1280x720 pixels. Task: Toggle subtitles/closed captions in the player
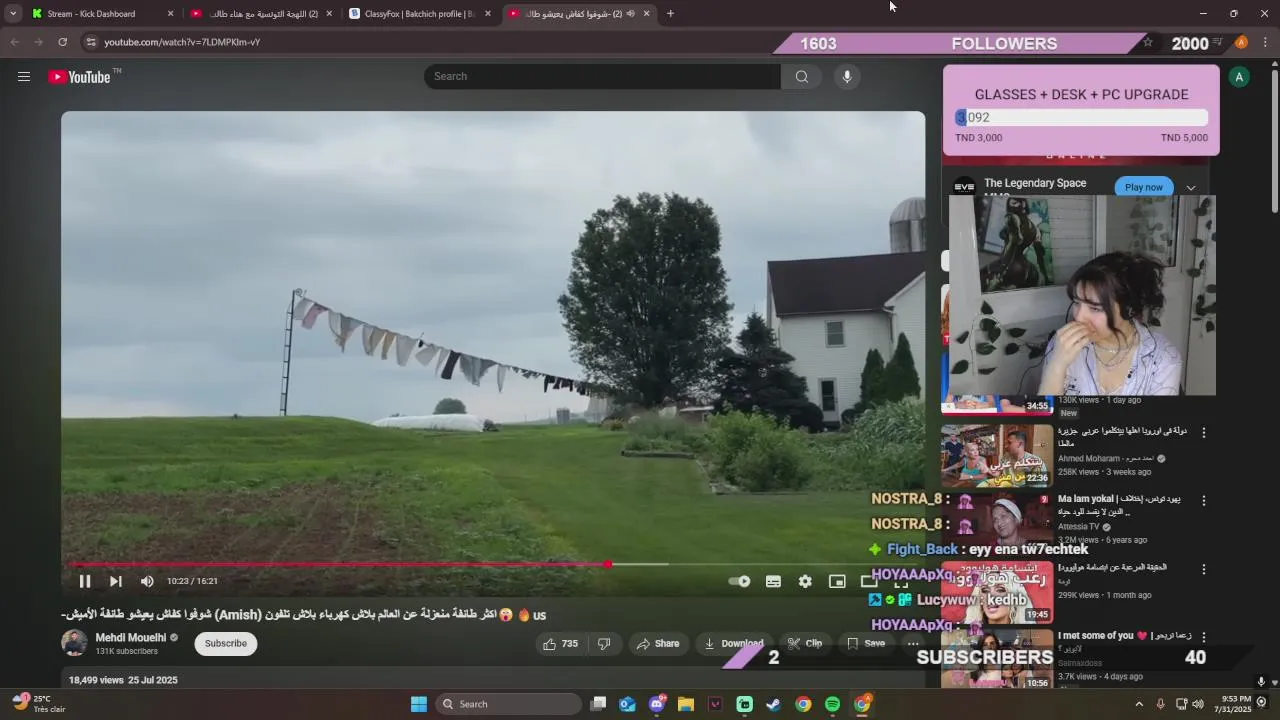773,581
